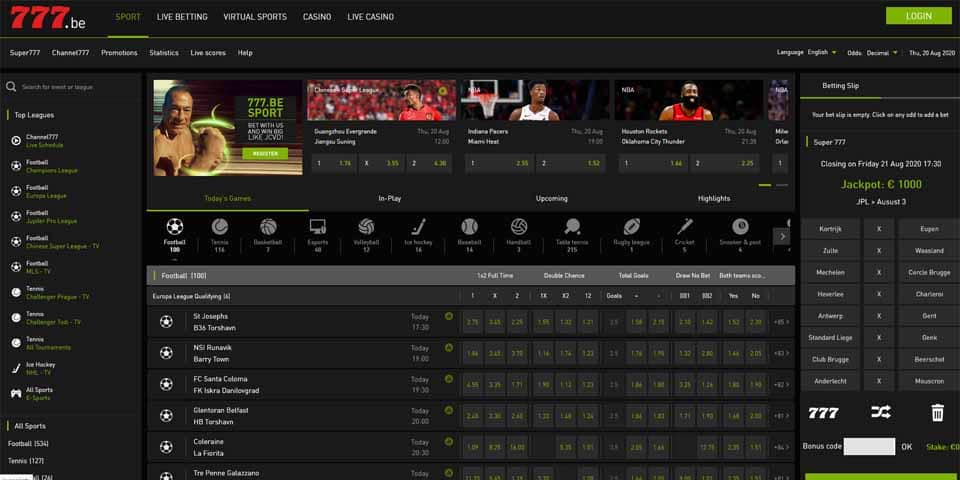Select the Tennis sport icon

click(220, 227)
